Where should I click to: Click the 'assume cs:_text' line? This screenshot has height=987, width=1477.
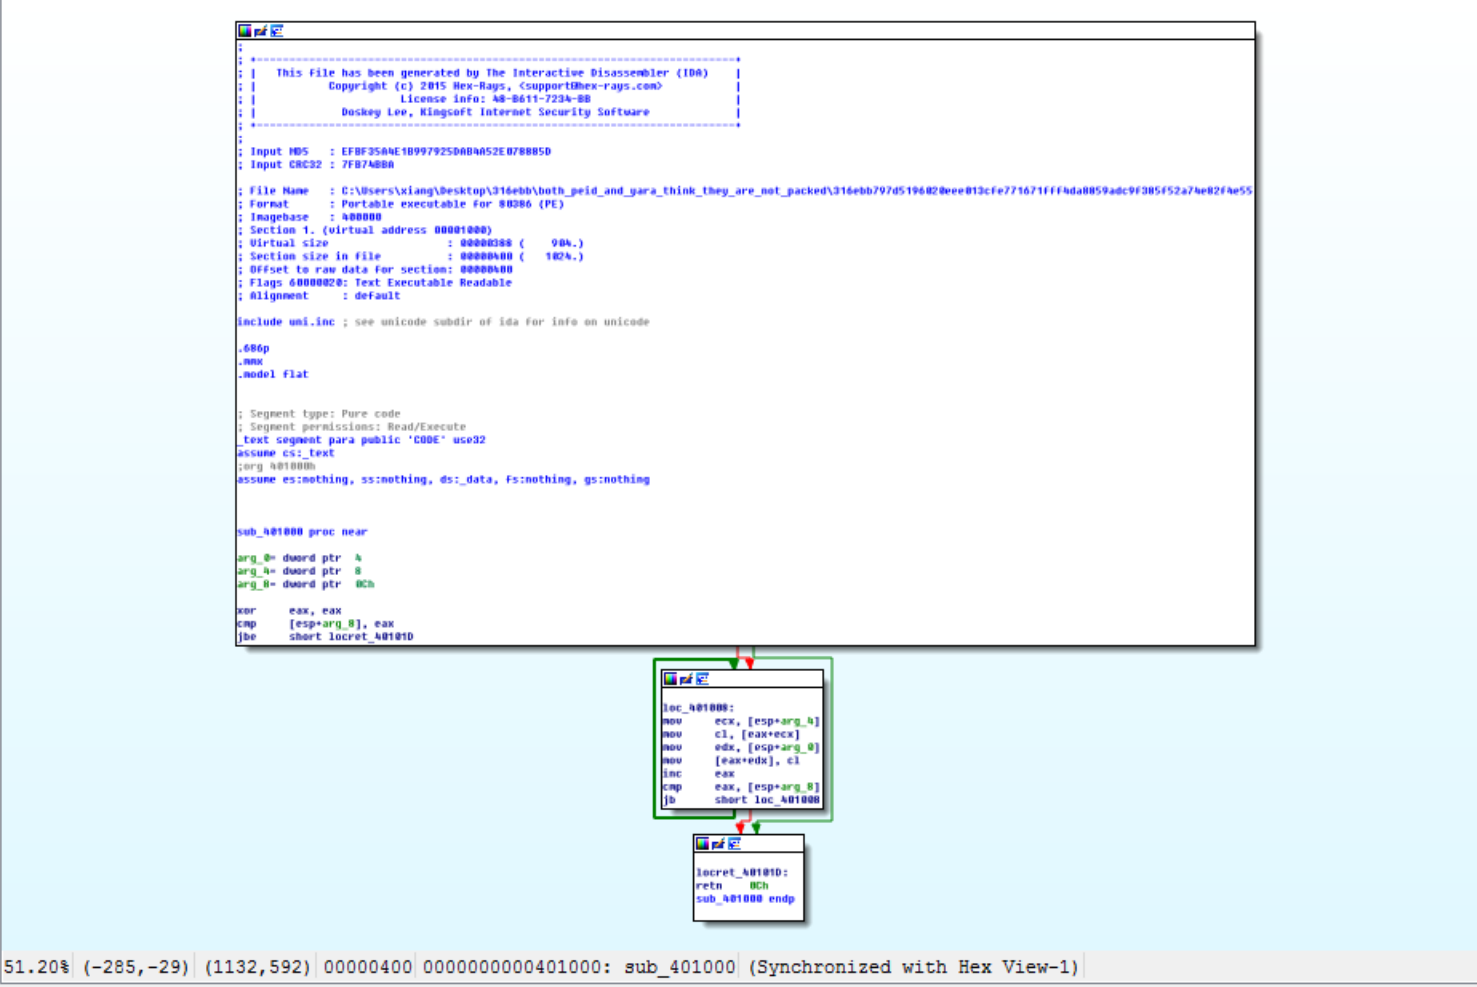[286, 453]
